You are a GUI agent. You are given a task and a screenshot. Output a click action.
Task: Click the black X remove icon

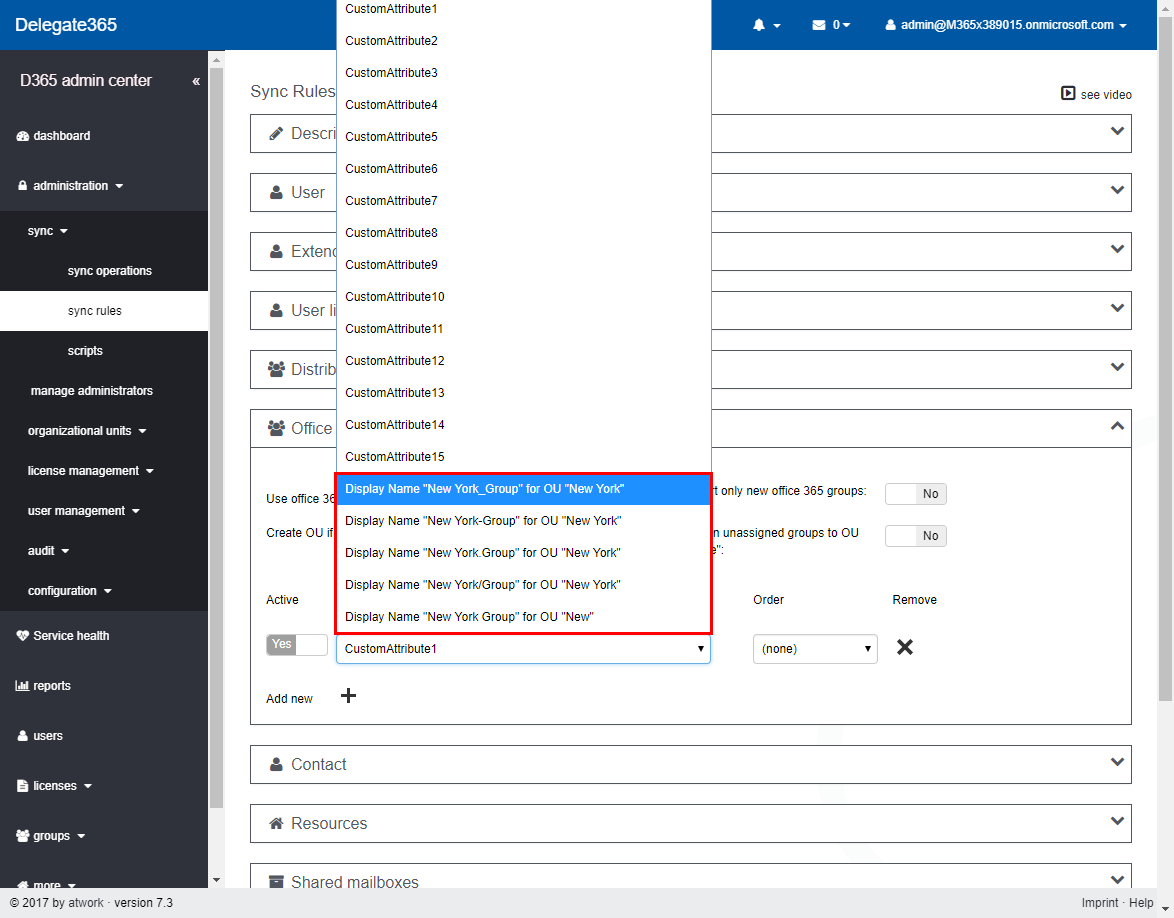(905, 647)
